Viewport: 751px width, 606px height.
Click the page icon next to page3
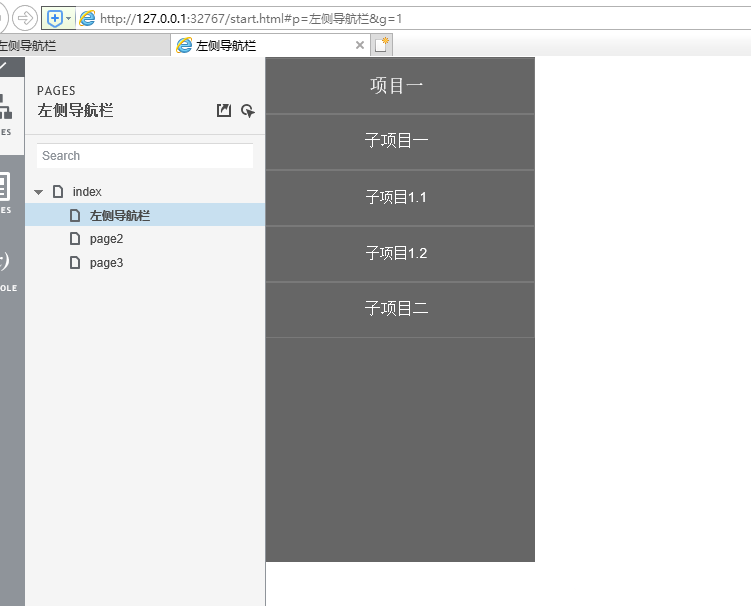pos(75,263)
